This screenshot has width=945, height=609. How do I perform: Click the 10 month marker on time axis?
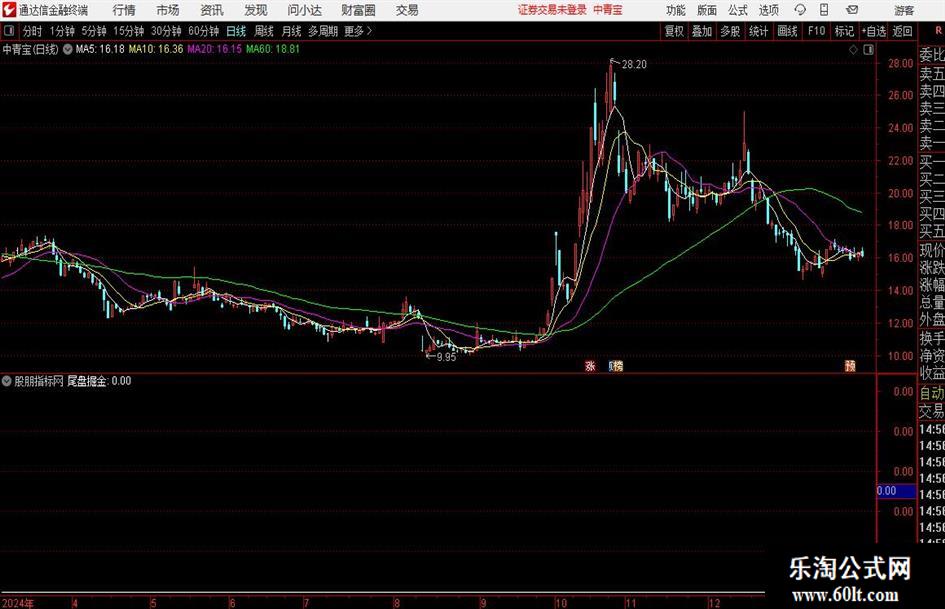[560, 603]
